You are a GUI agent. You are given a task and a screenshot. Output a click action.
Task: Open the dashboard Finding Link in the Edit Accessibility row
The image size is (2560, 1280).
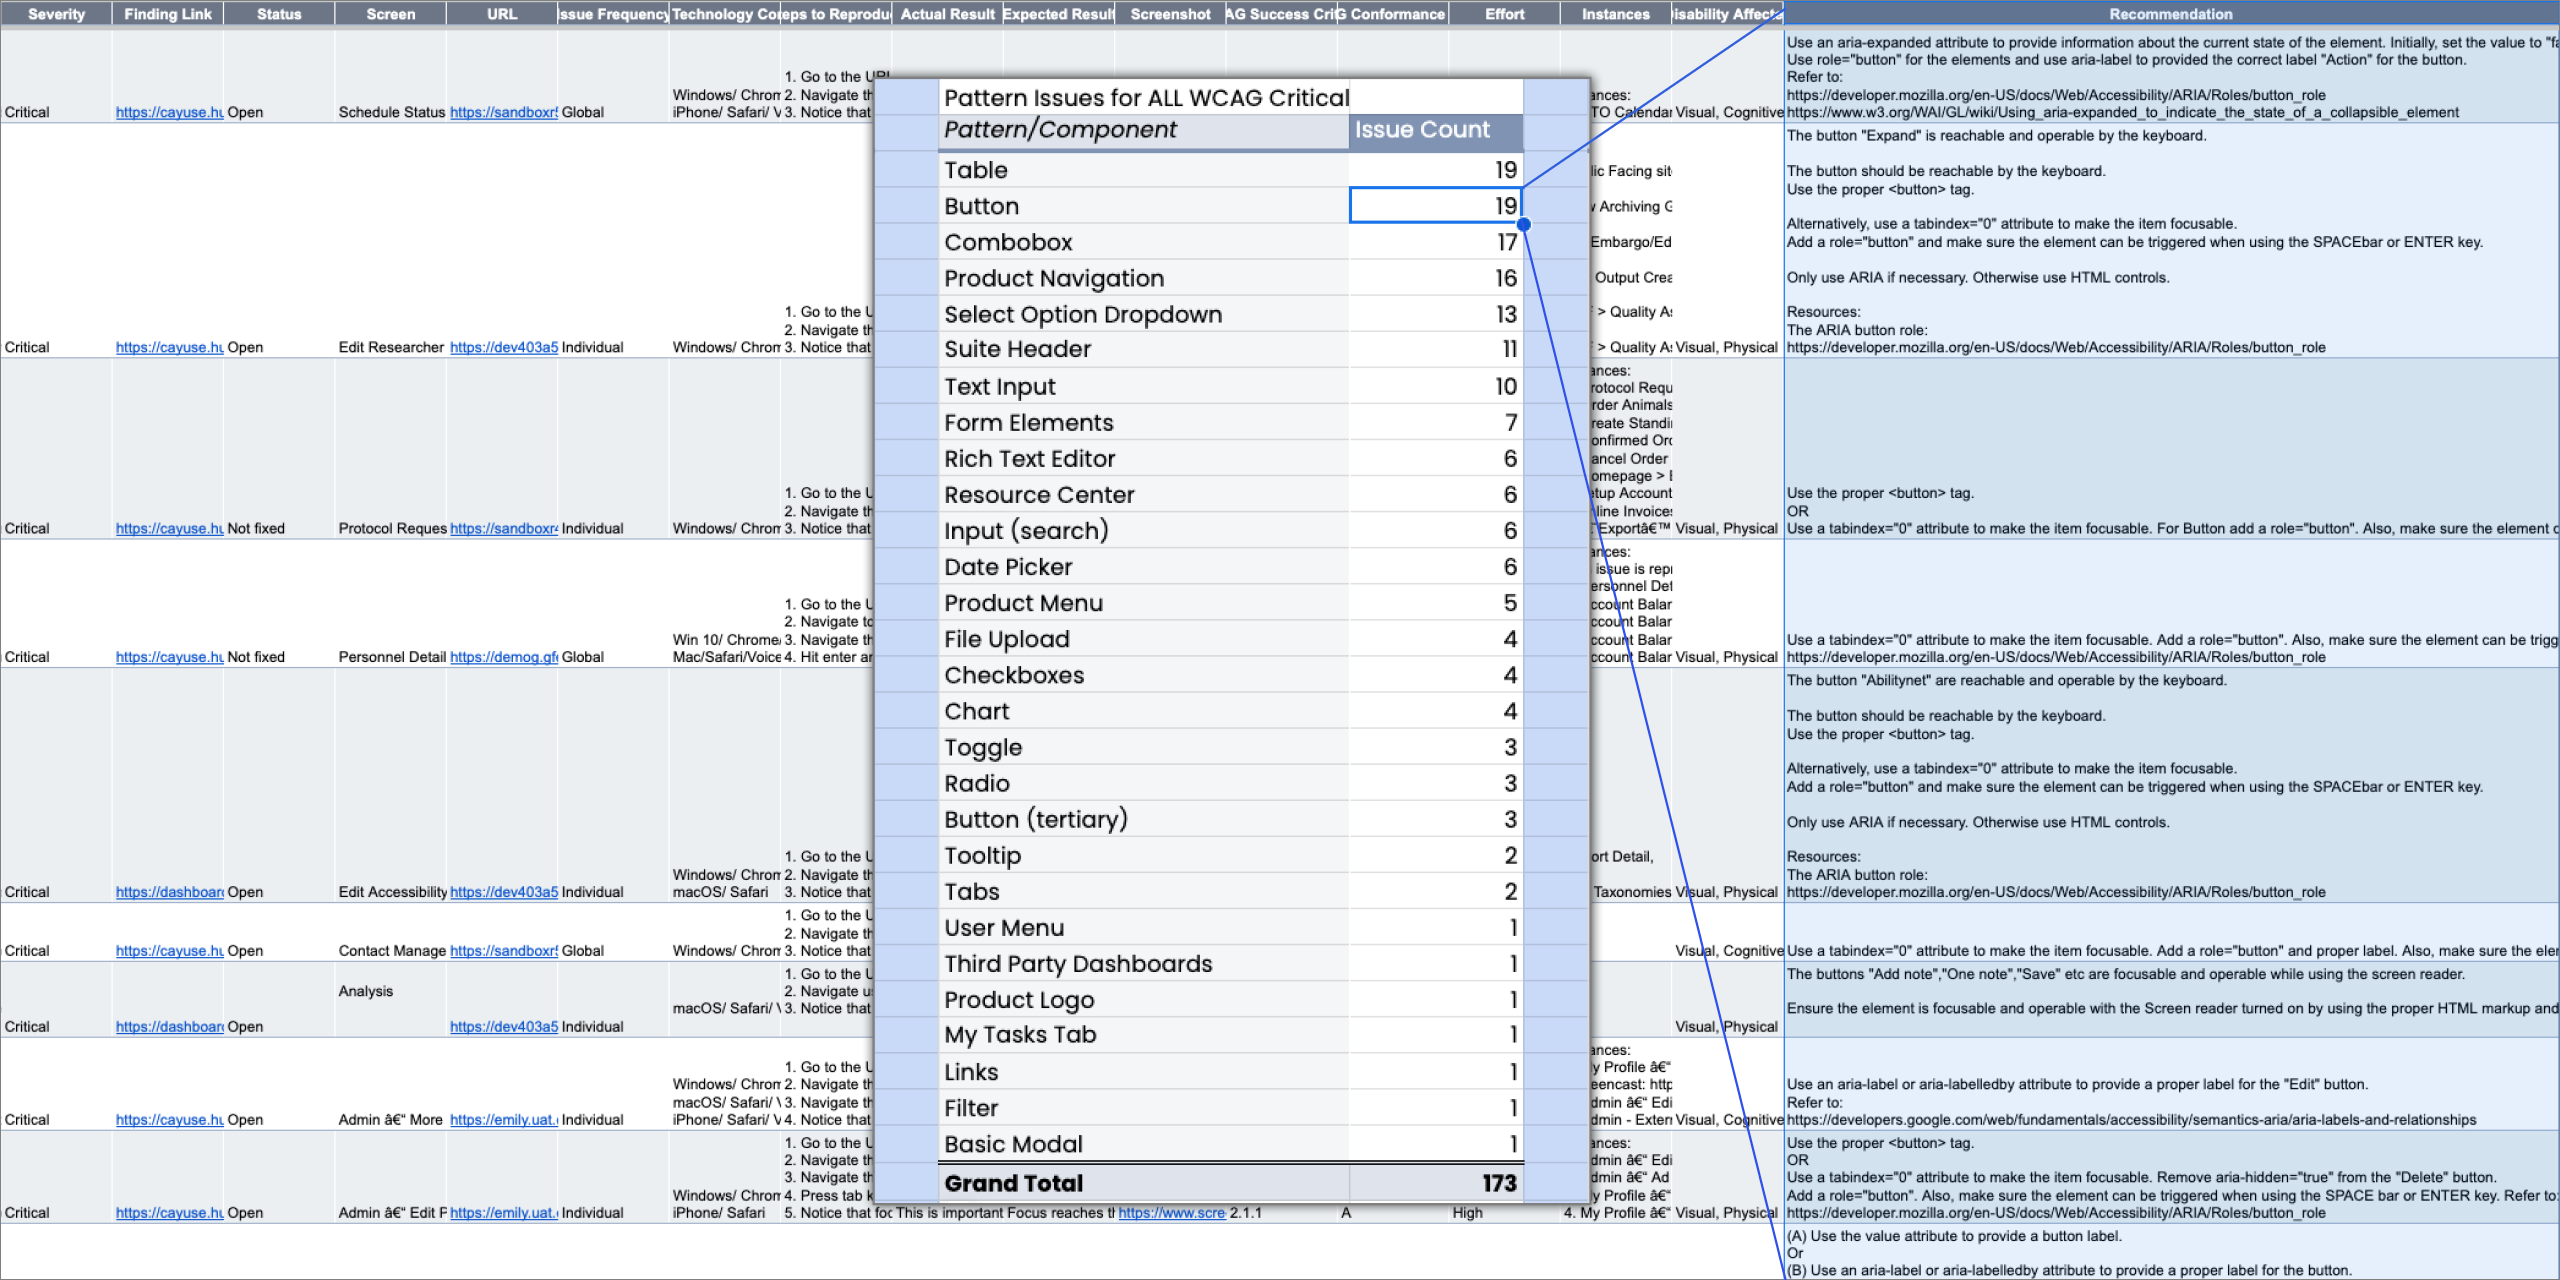(x=168, y=892)
